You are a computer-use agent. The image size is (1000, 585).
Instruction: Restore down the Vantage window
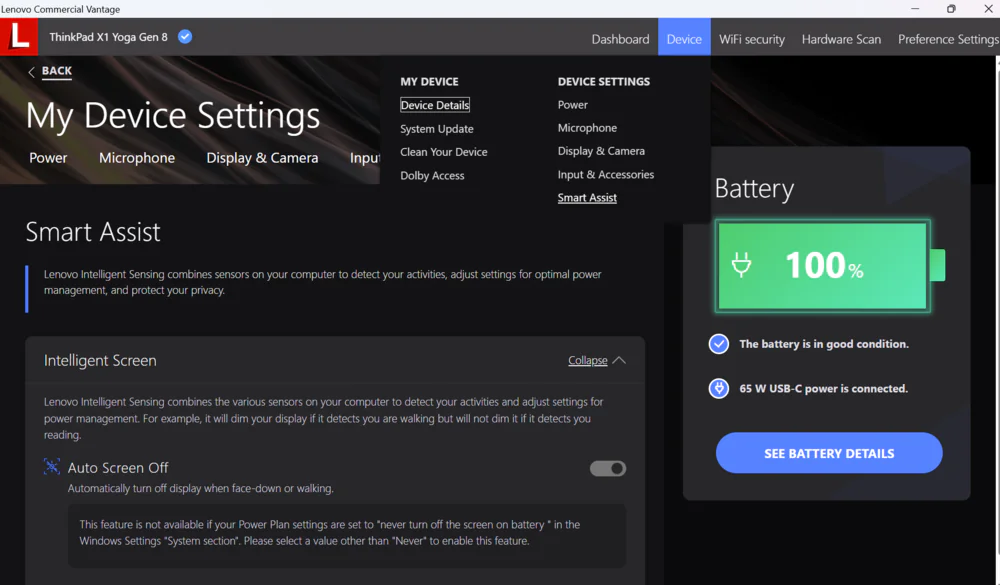coord(951,9)
